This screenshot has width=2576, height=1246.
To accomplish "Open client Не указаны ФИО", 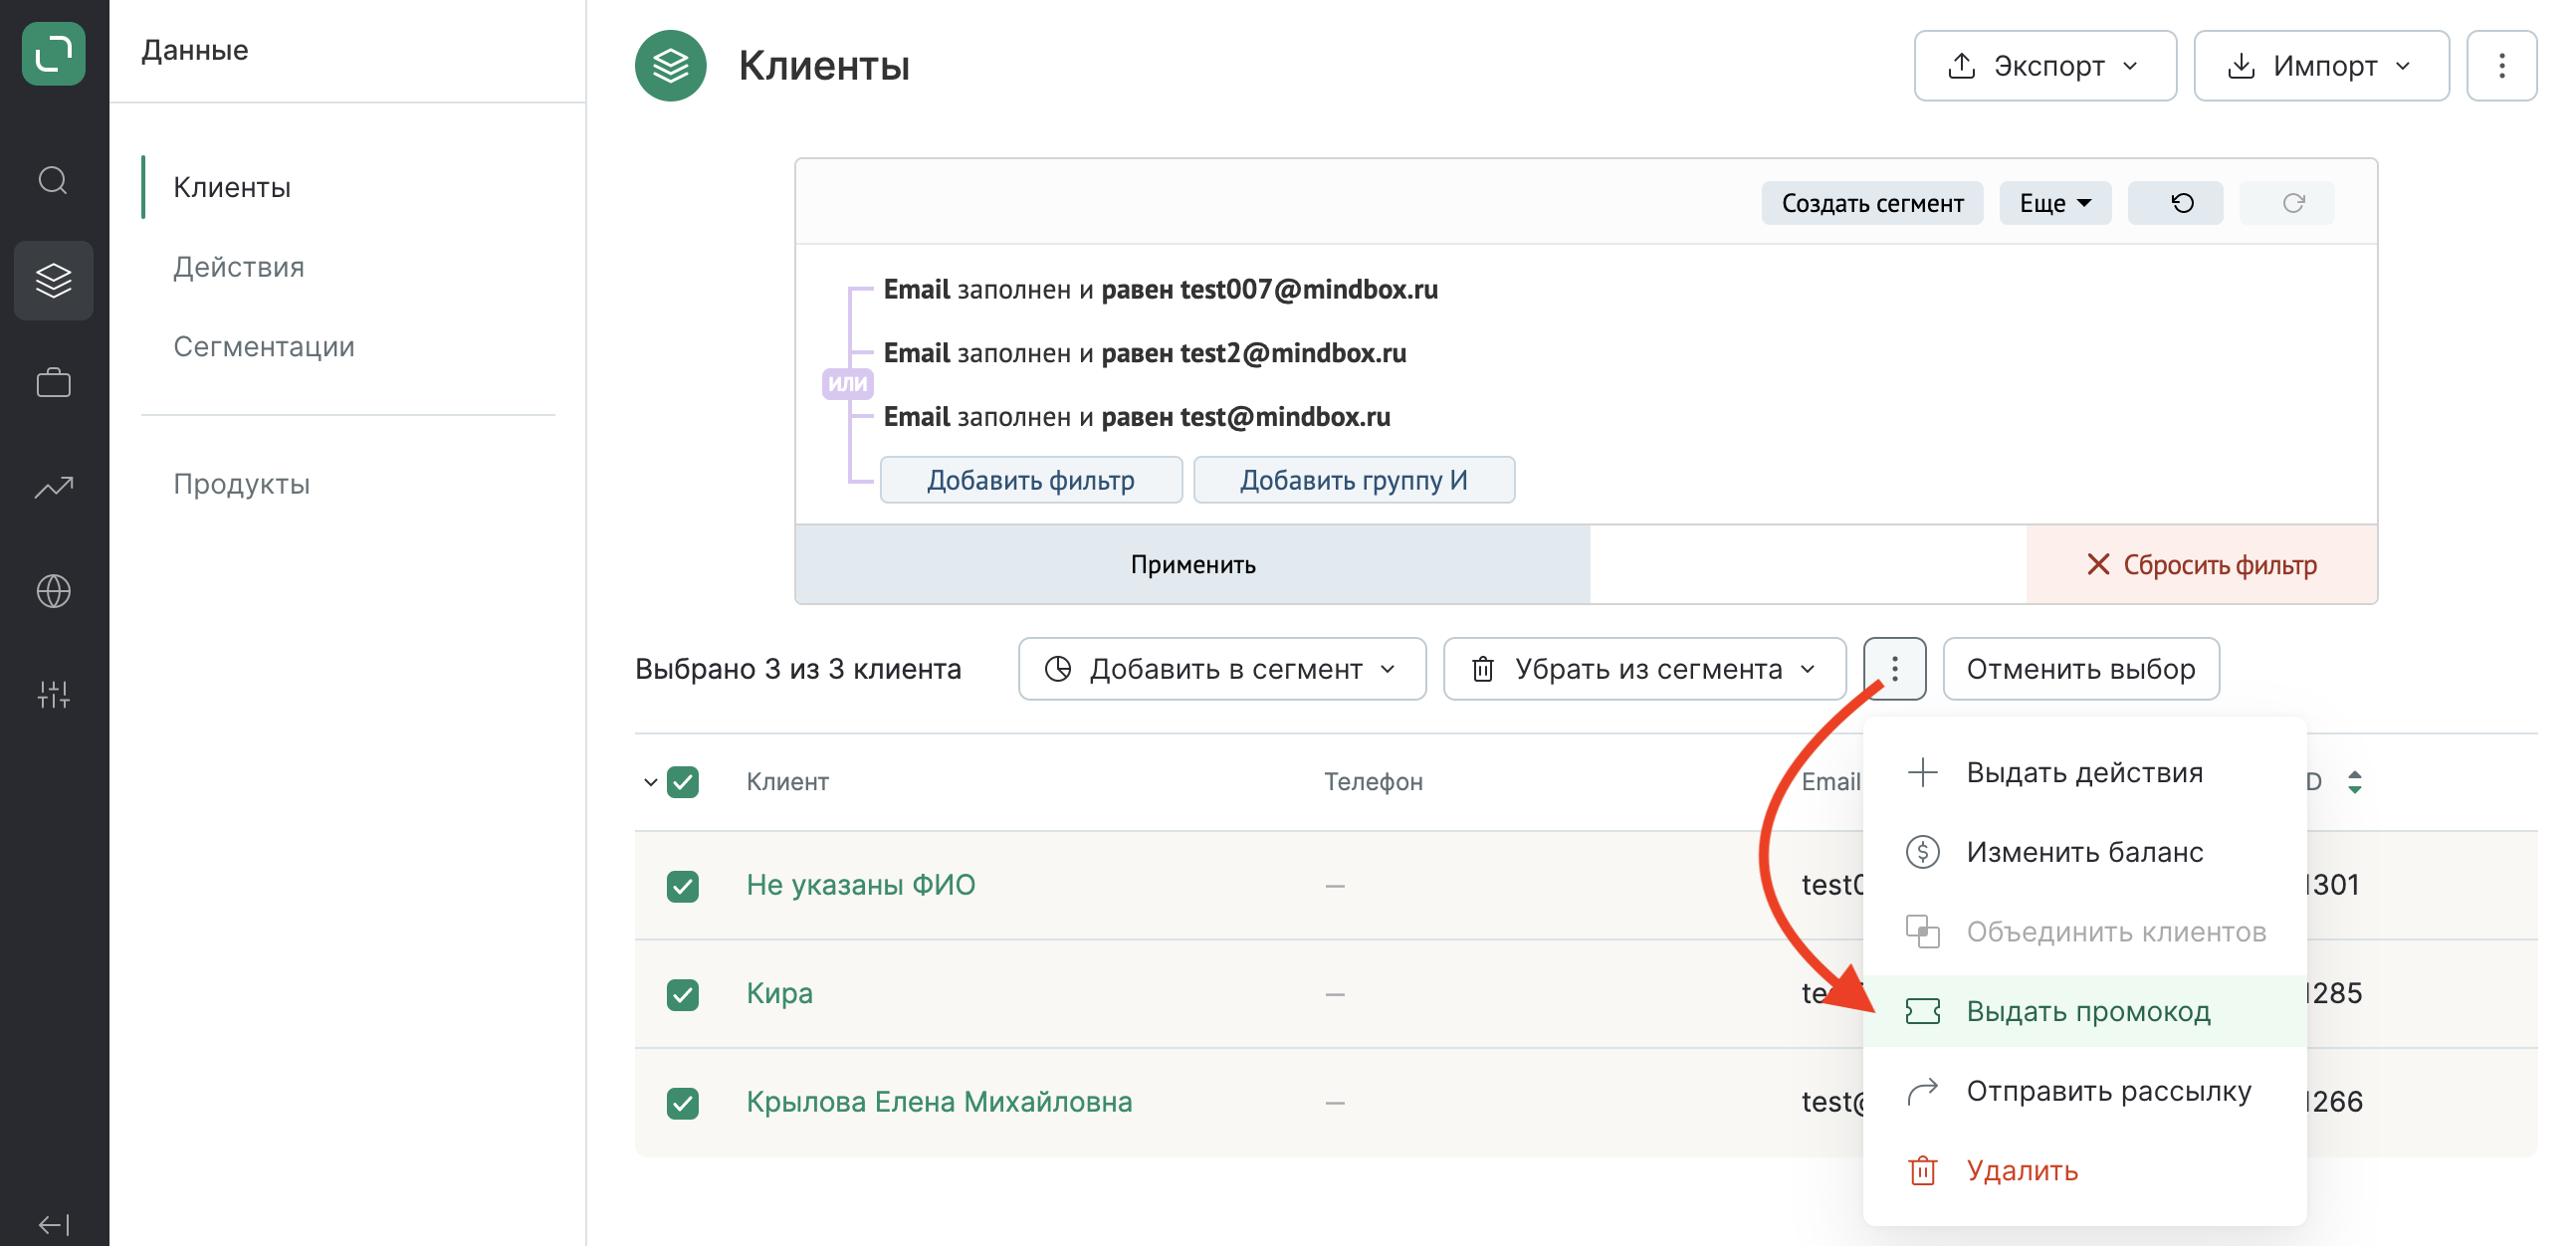I will 861,885.
